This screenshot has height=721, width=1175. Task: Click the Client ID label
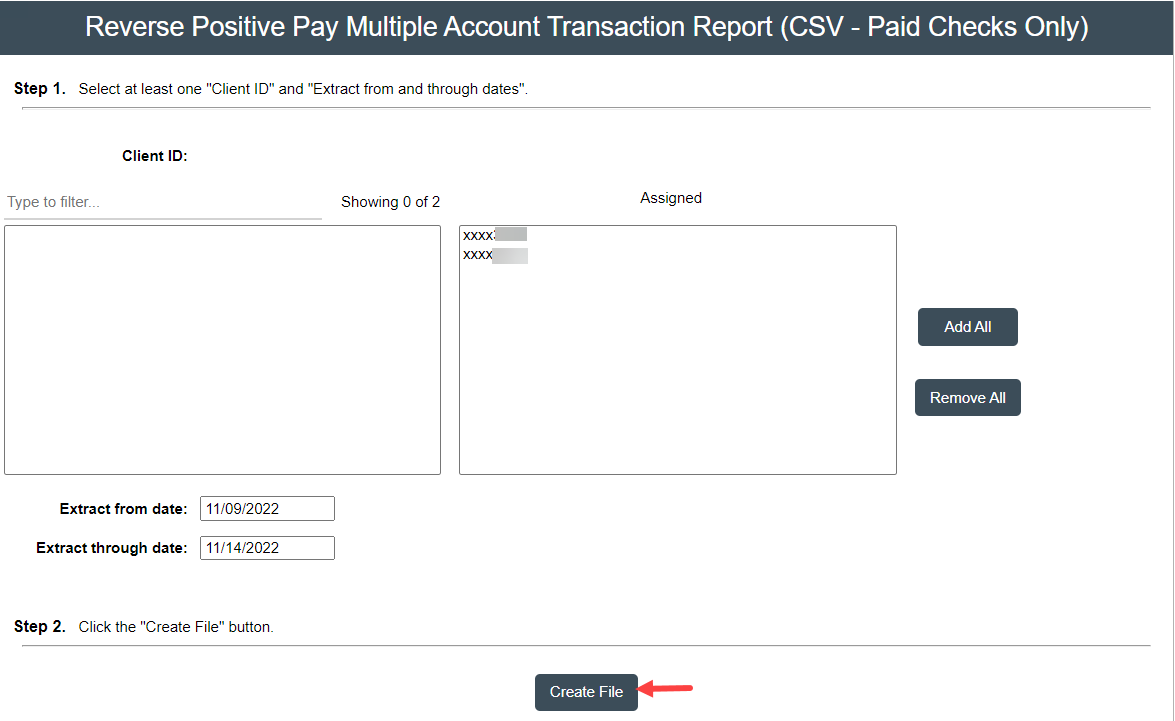tap(154, 156)
